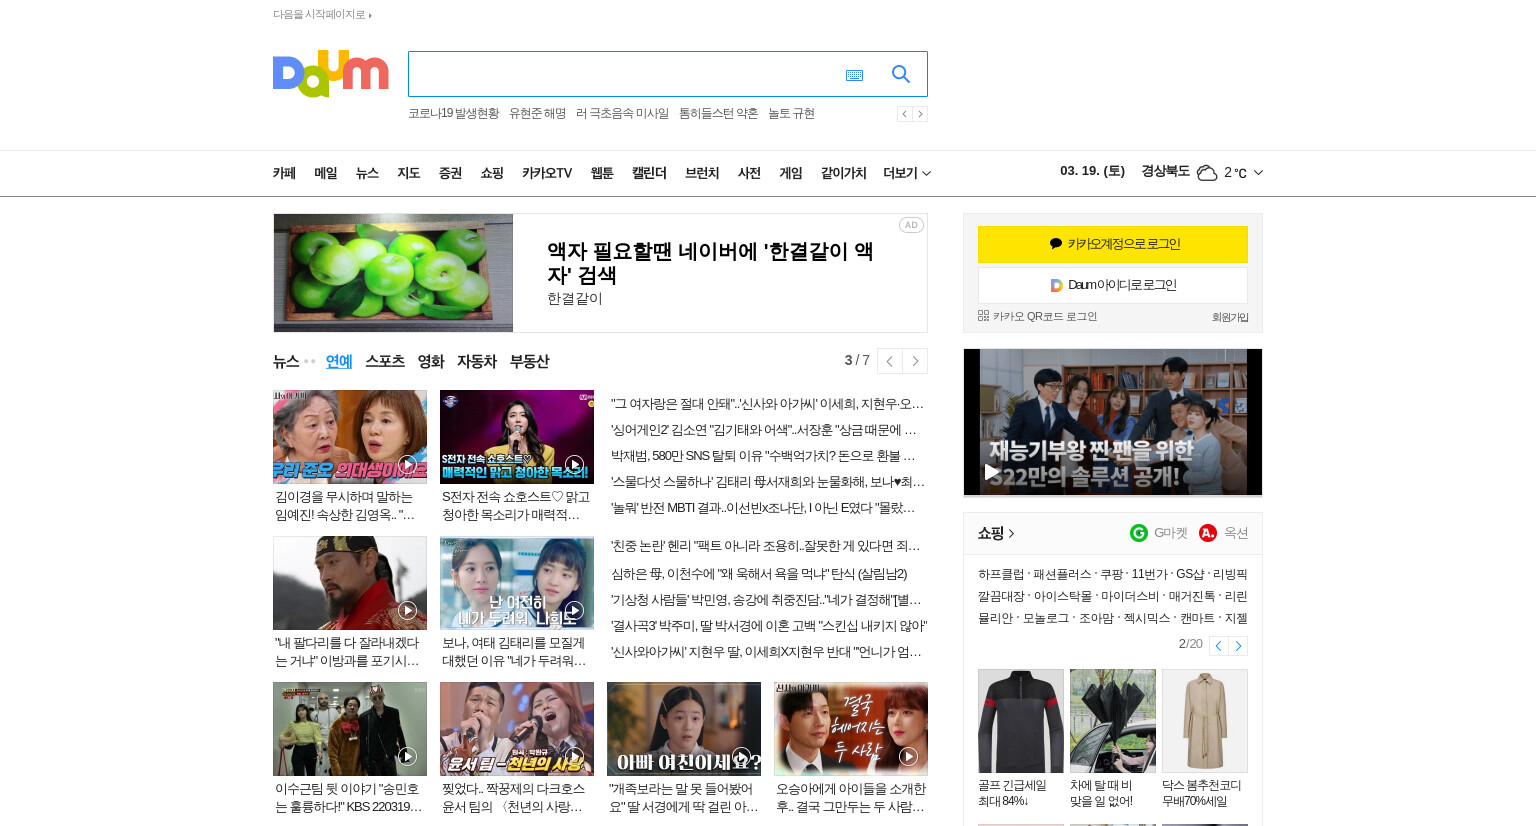Switch to the 부동산 news tab
This screenshot has width=1536, height=826.
(529, 361)
